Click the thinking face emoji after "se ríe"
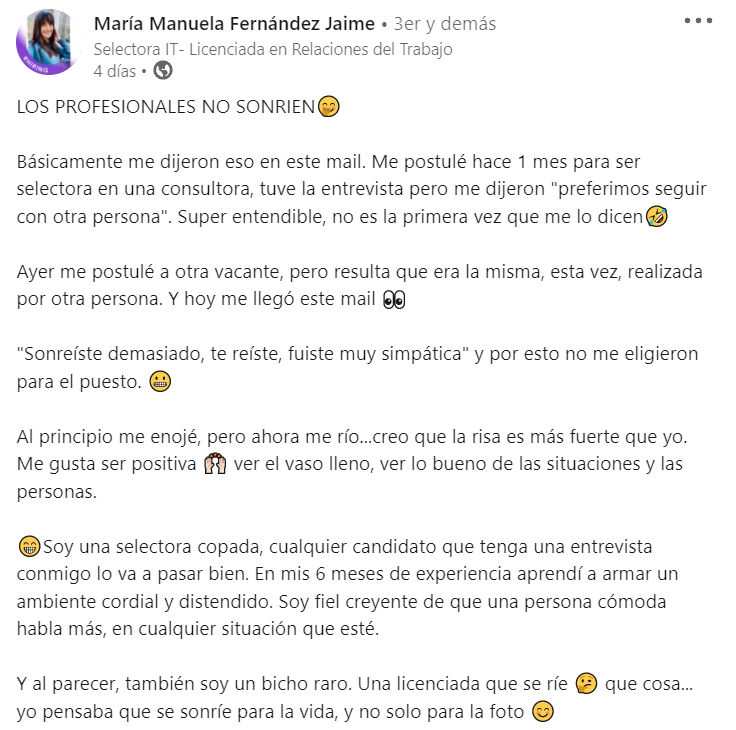 pos(587,685)
